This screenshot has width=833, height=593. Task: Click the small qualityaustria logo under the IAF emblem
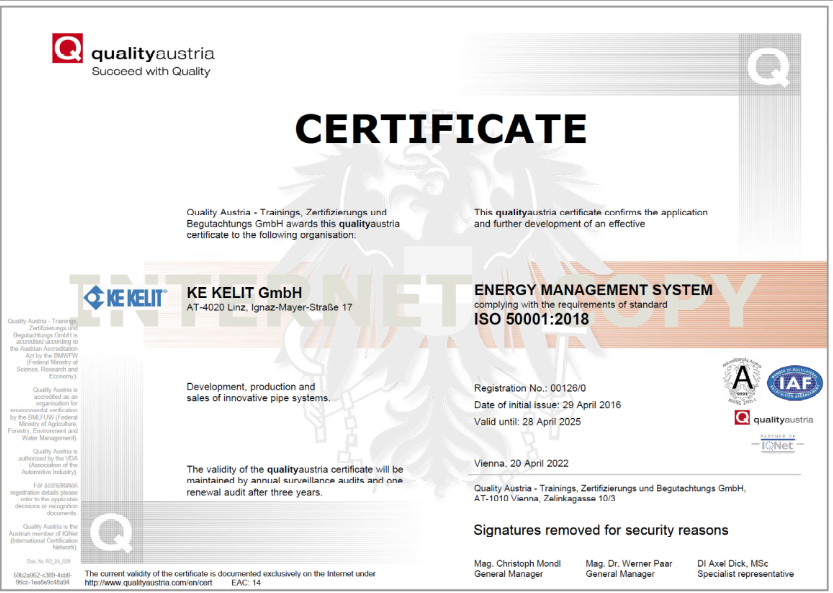click(x=774, y=419)
